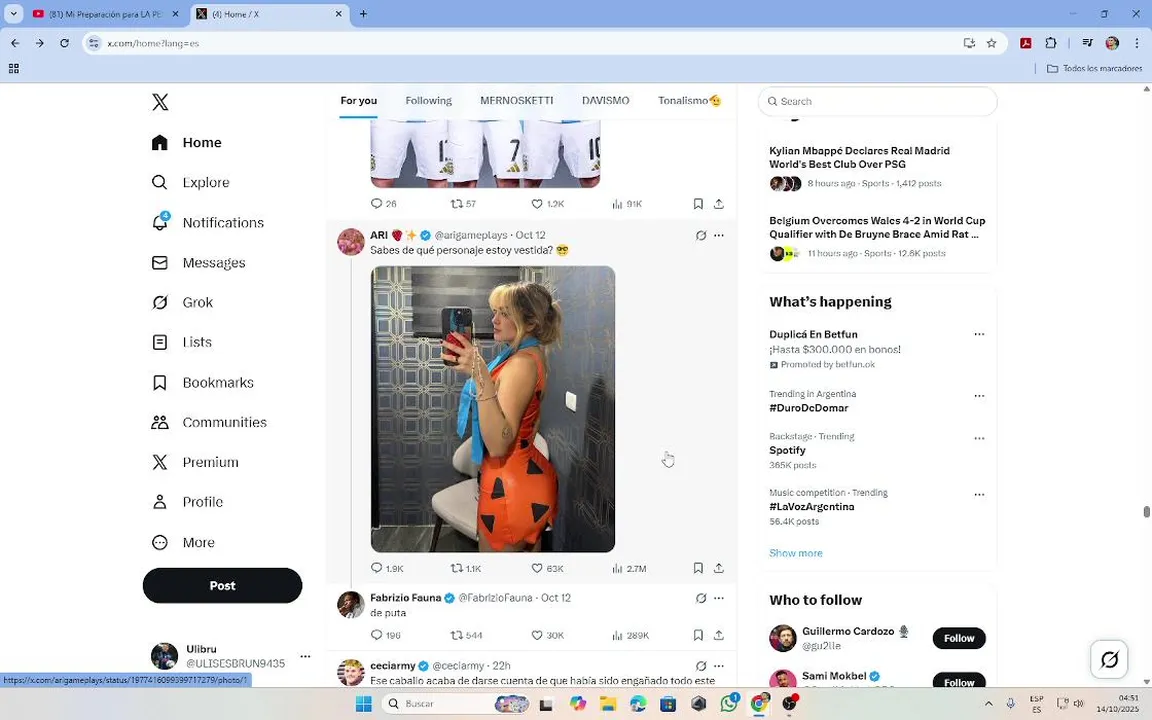Switch to the Following tab
Screen dimensions: 1152x720
pyautogui.click(x=428, y=101)
